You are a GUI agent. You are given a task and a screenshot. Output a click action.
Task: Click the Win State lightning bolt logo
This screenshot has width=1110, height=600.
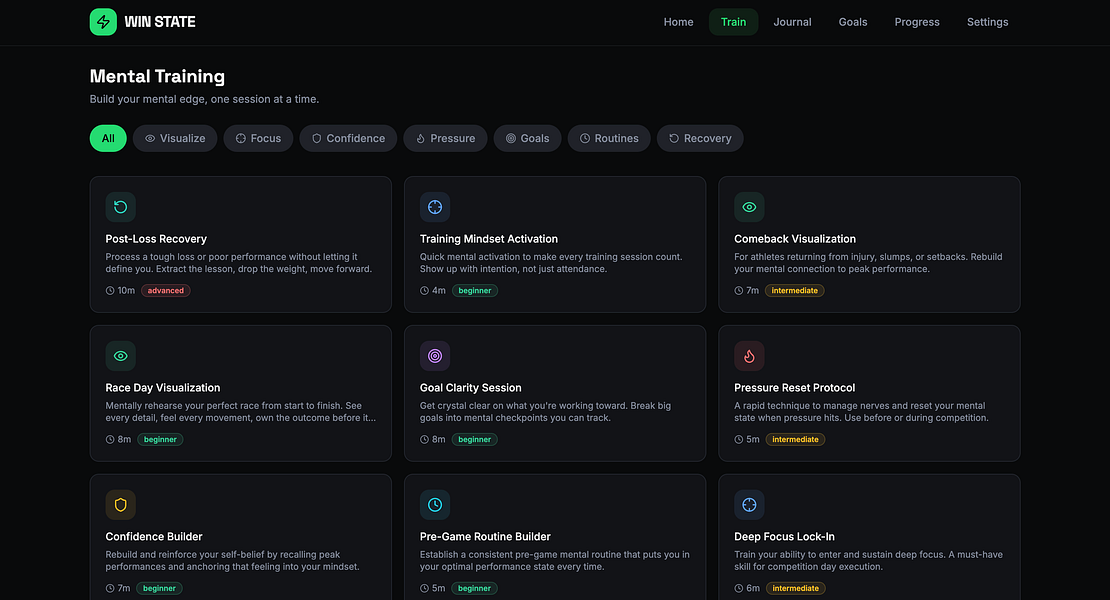pos(103,22)
